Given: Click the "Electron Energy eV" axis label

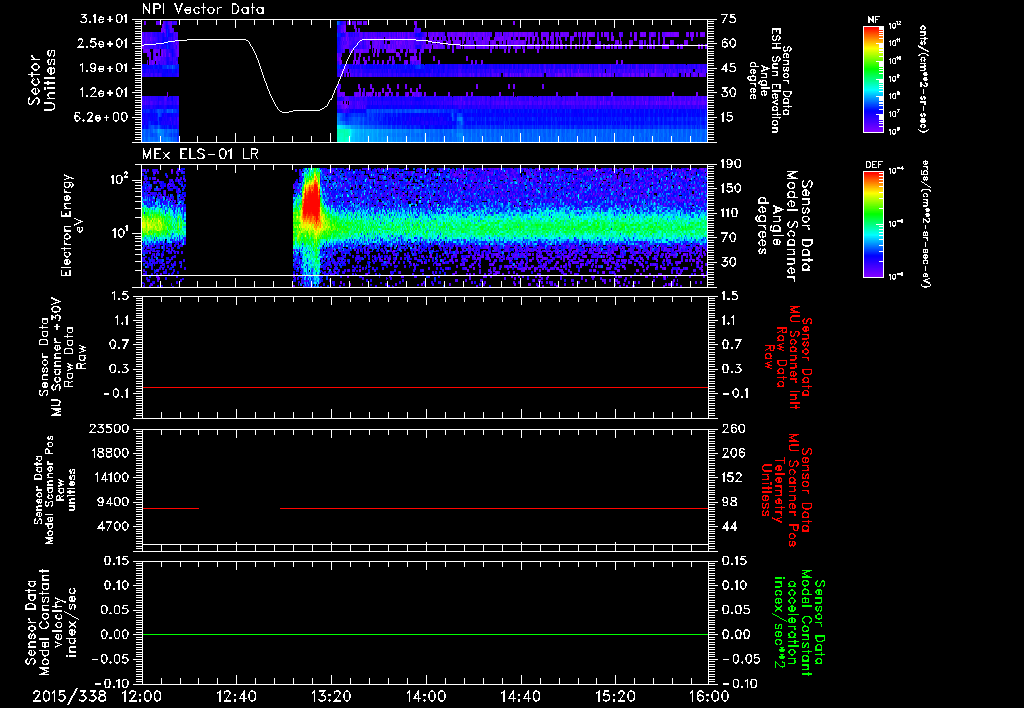Looking at the screenshot, I should click(x=72, y=225).
